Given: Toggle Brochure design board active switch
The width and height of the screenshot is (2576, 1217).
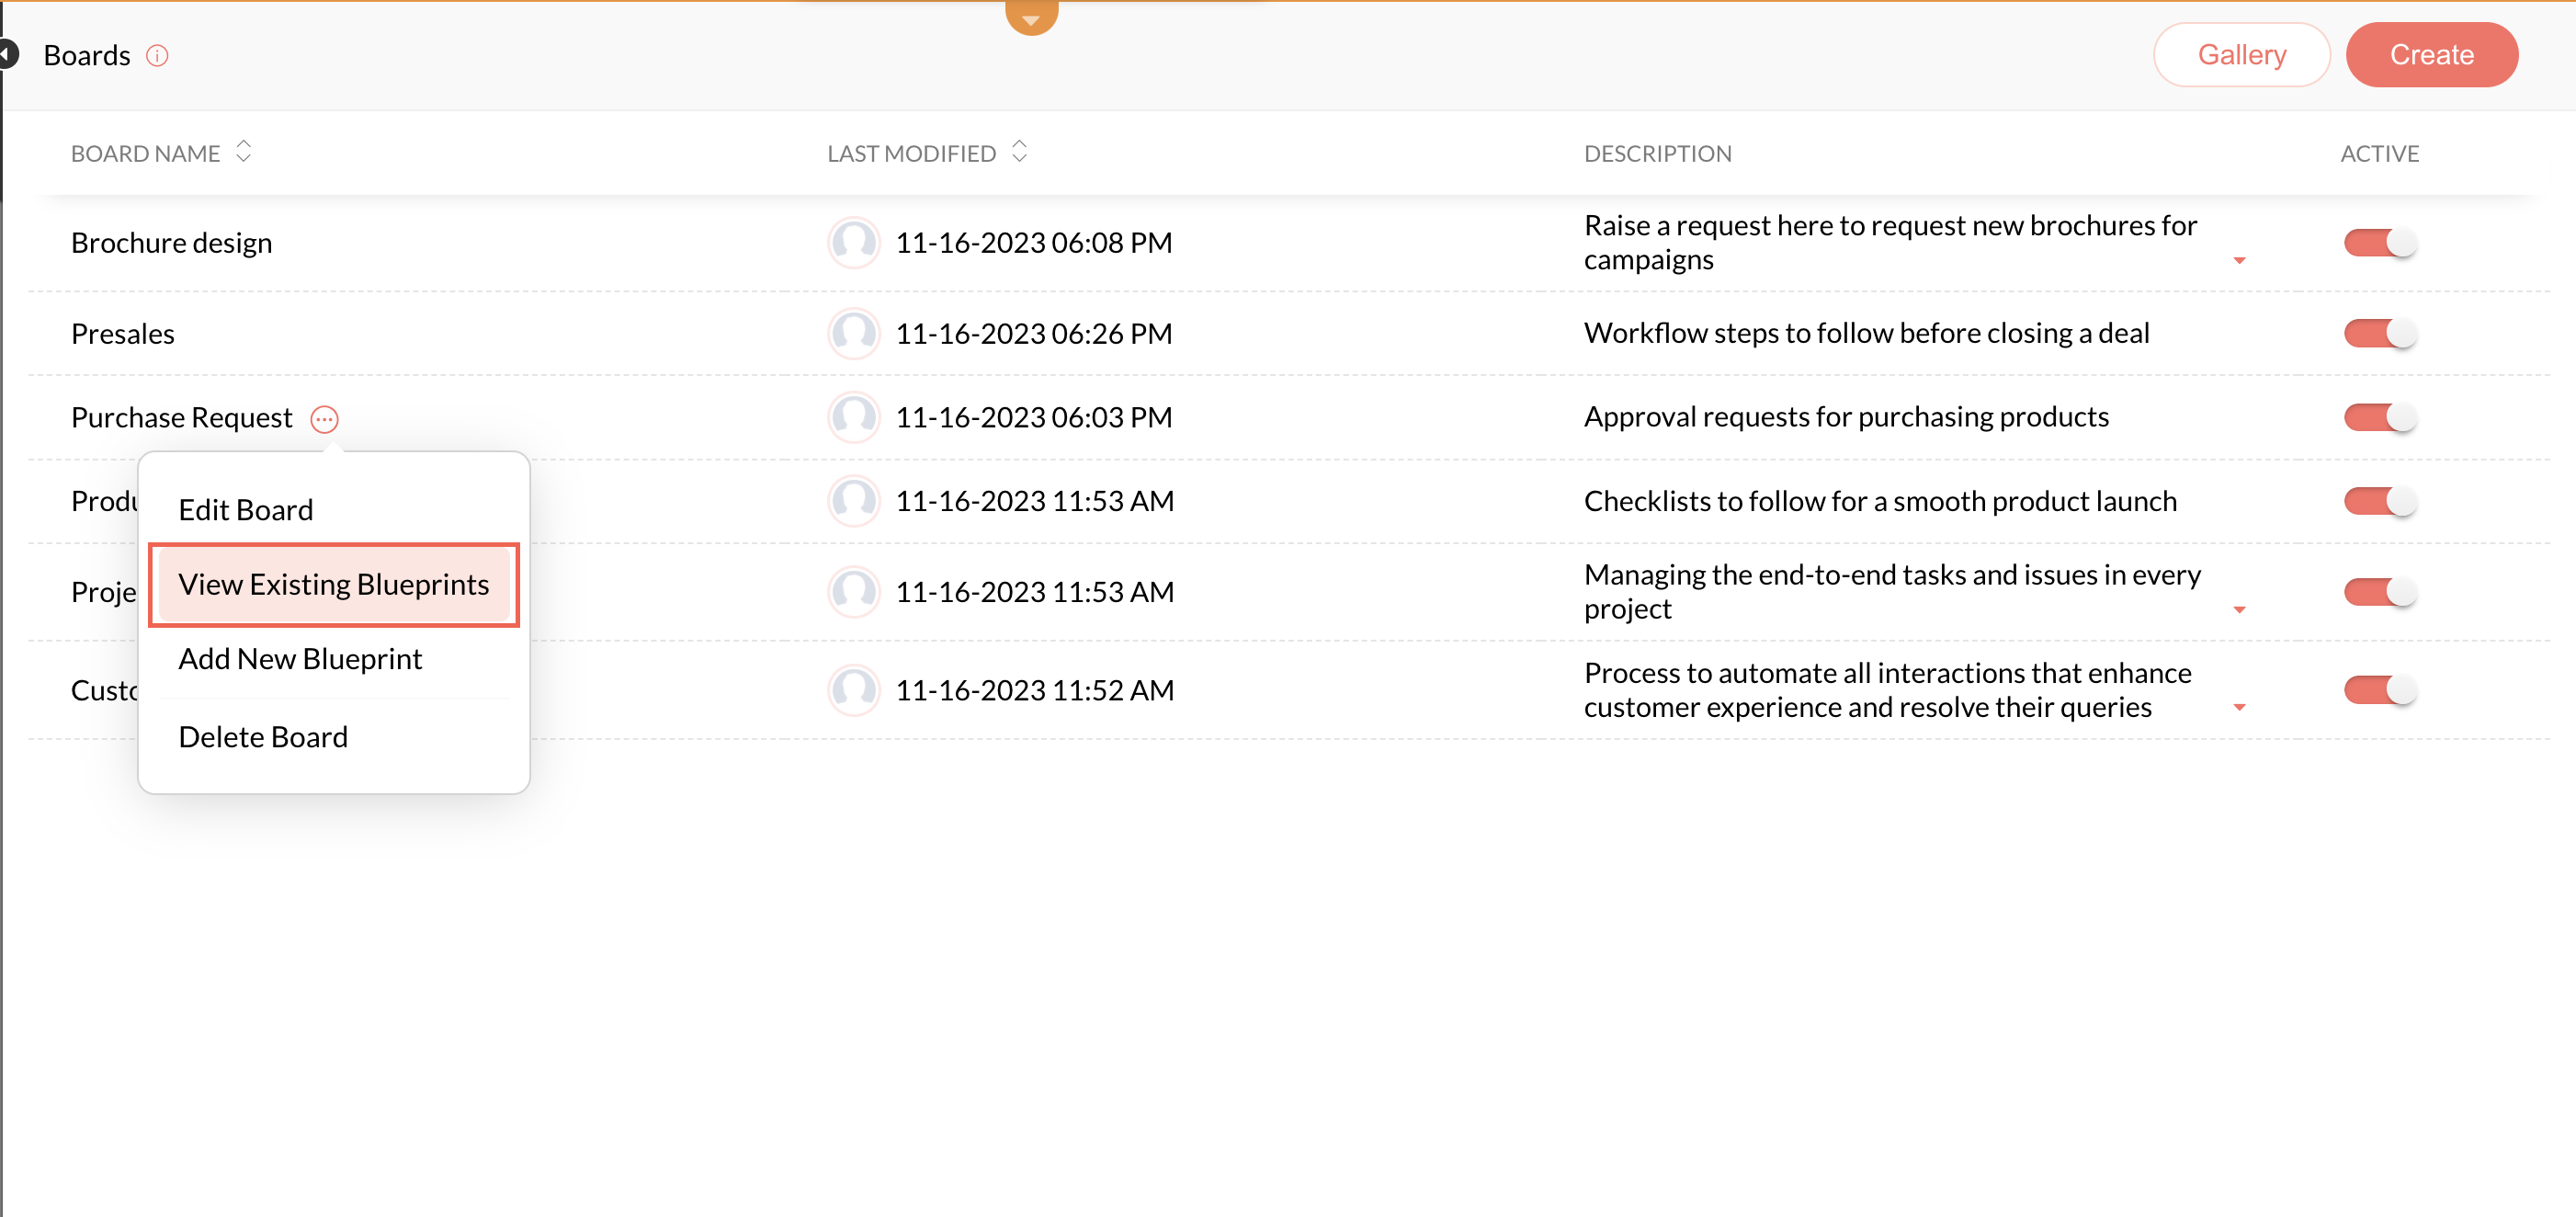Looking at the screenshot, I should point(2379,243).
